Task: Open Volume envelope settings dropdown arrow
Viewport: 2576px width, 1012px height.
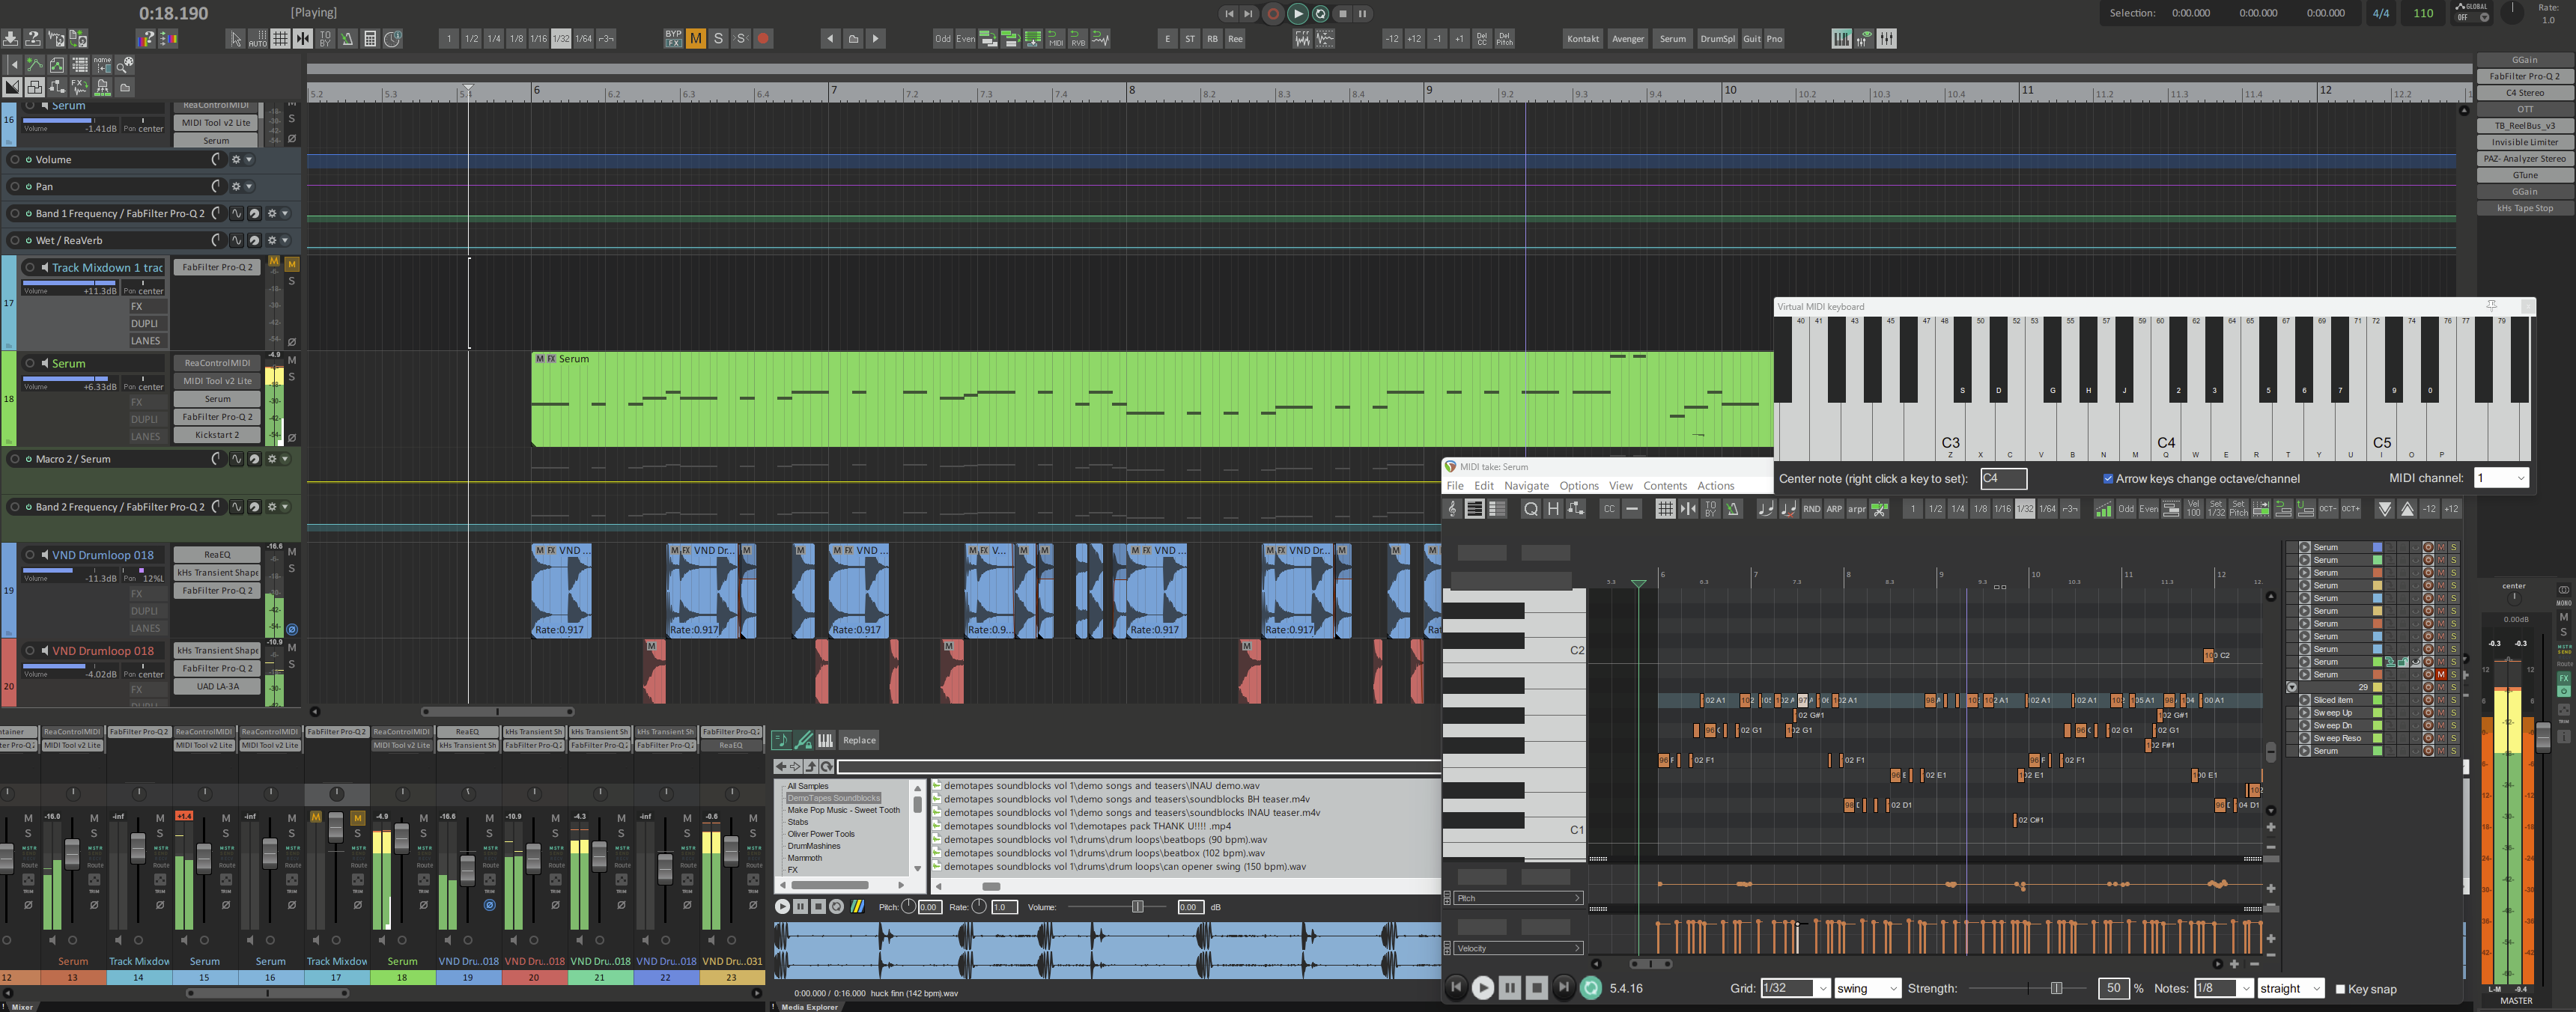Action: pyautogui.click(x=249, y=160)
